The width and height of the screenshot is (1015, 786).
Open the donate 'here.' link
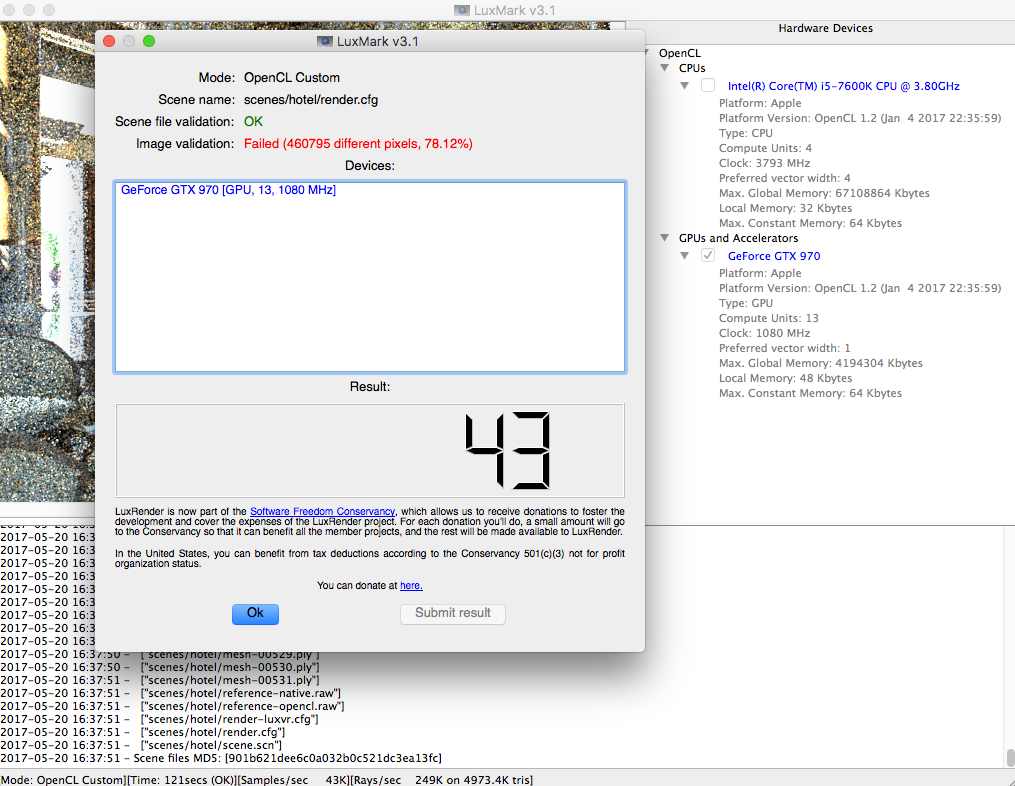point(411,585)
